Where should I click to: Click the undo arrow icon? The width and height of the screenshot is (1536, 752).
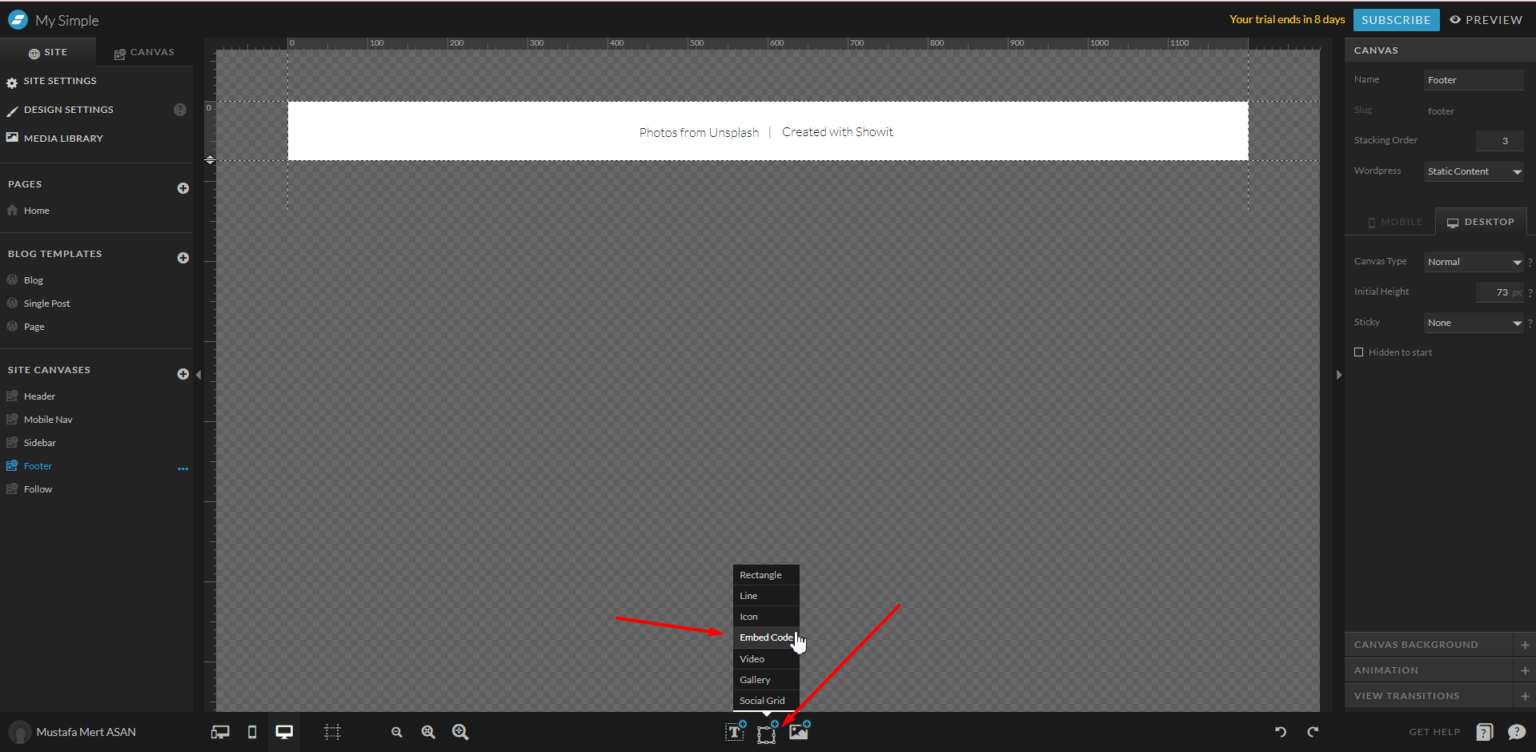click(1280, 732)
